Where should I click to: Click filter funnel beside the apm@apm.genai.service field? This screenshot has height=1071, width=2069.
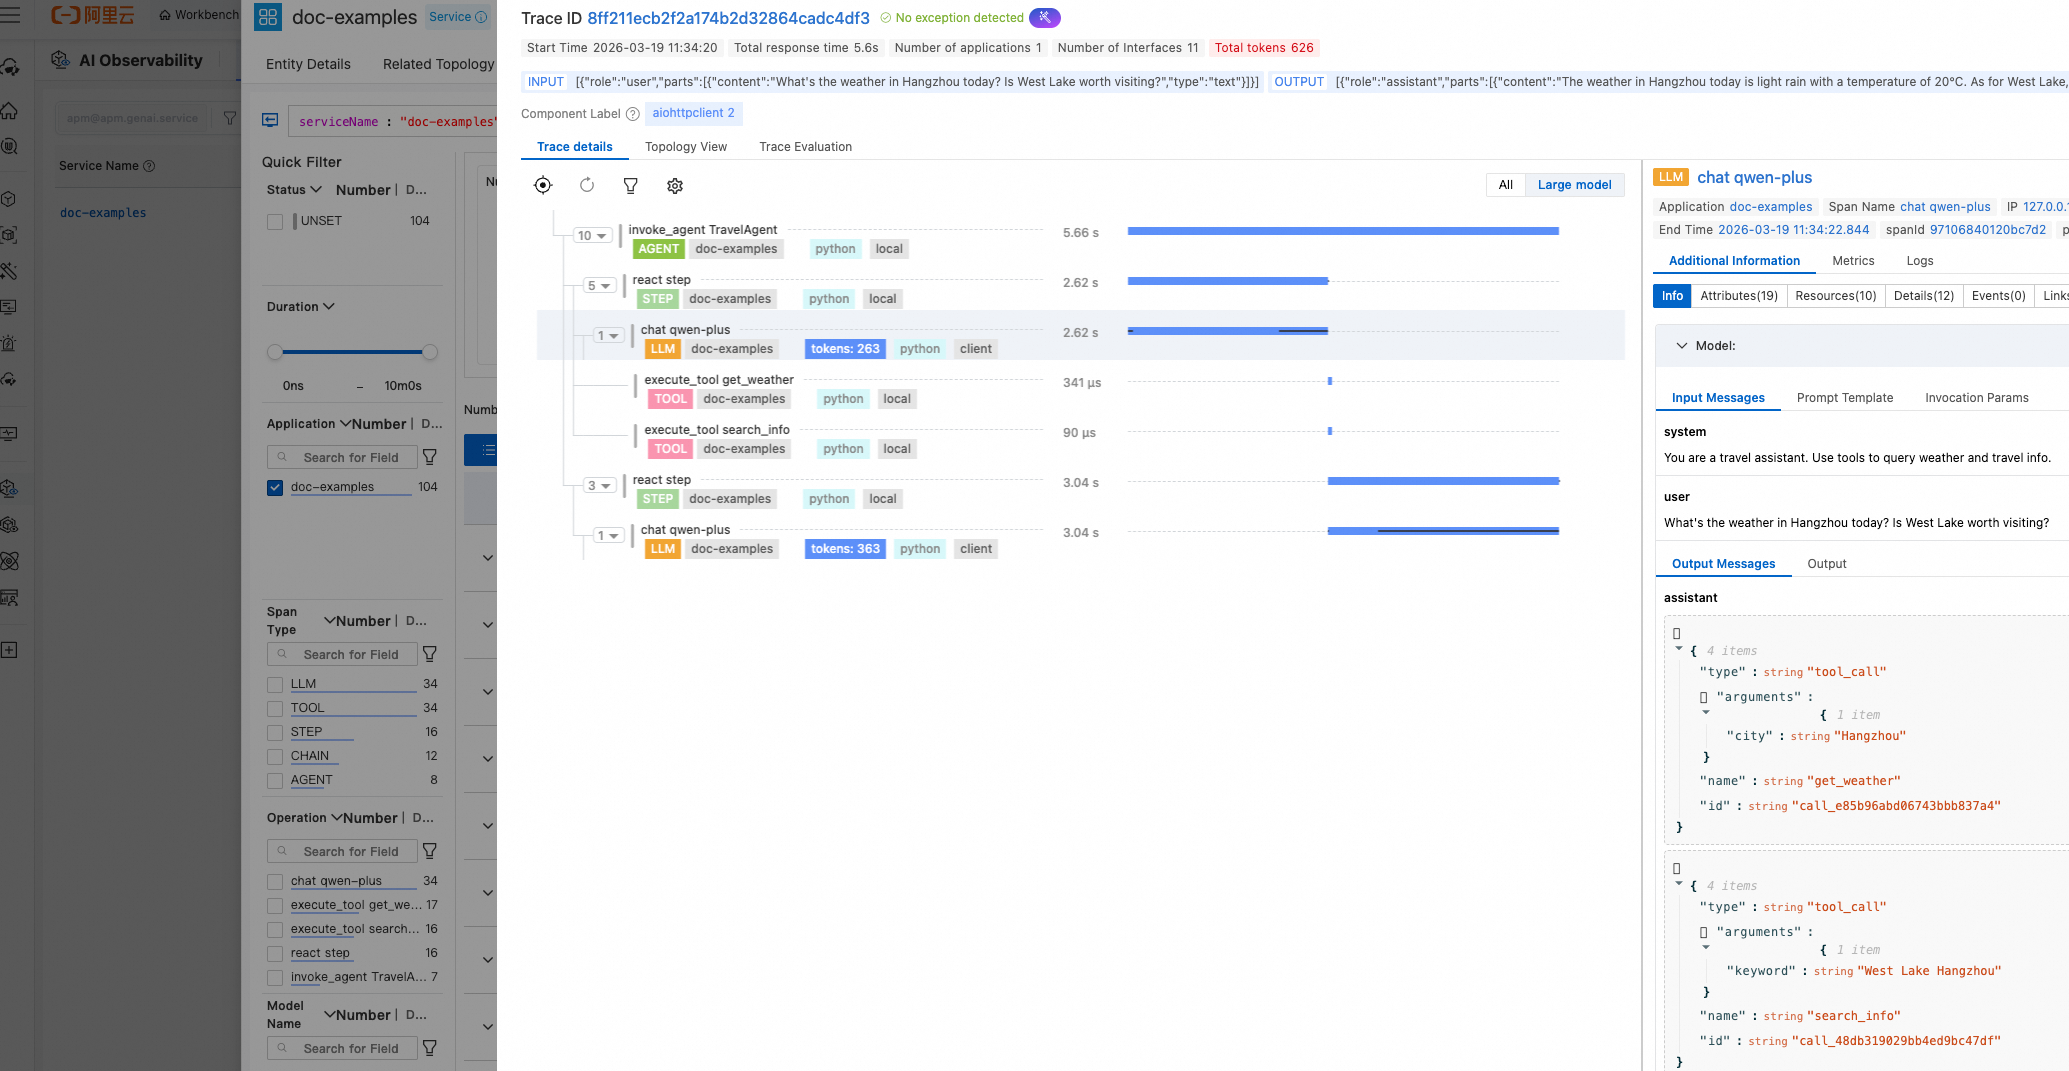click(230, 118)
